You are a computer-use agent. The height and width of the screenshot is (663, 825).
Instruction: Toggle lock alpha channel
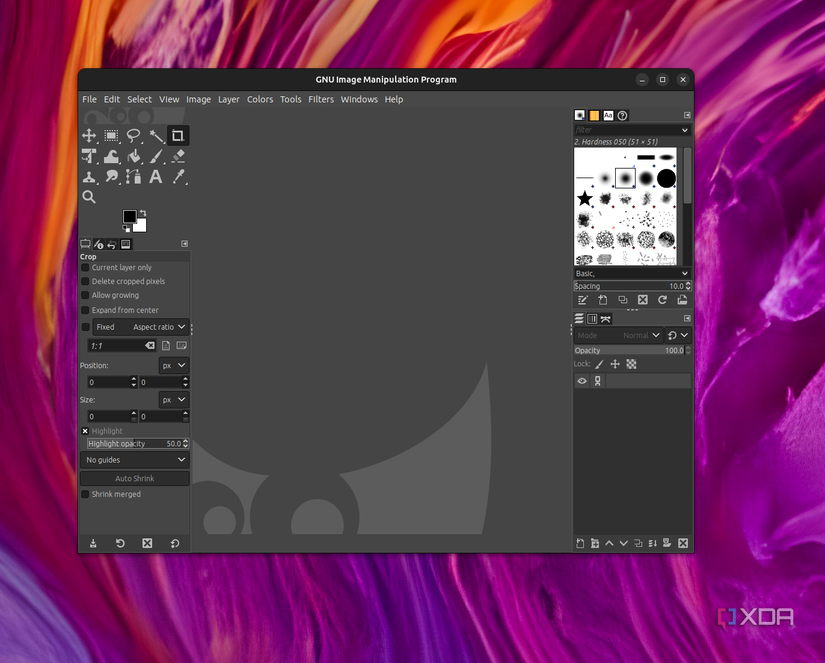tap(631, 364)
